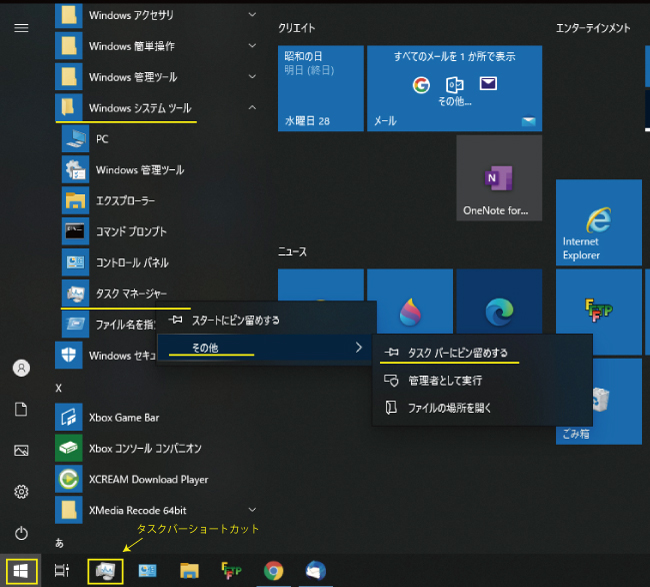Launch FFFTP from the taskbar
The height and width of the screenshot is (587, 650).
(x=231, y=571)
